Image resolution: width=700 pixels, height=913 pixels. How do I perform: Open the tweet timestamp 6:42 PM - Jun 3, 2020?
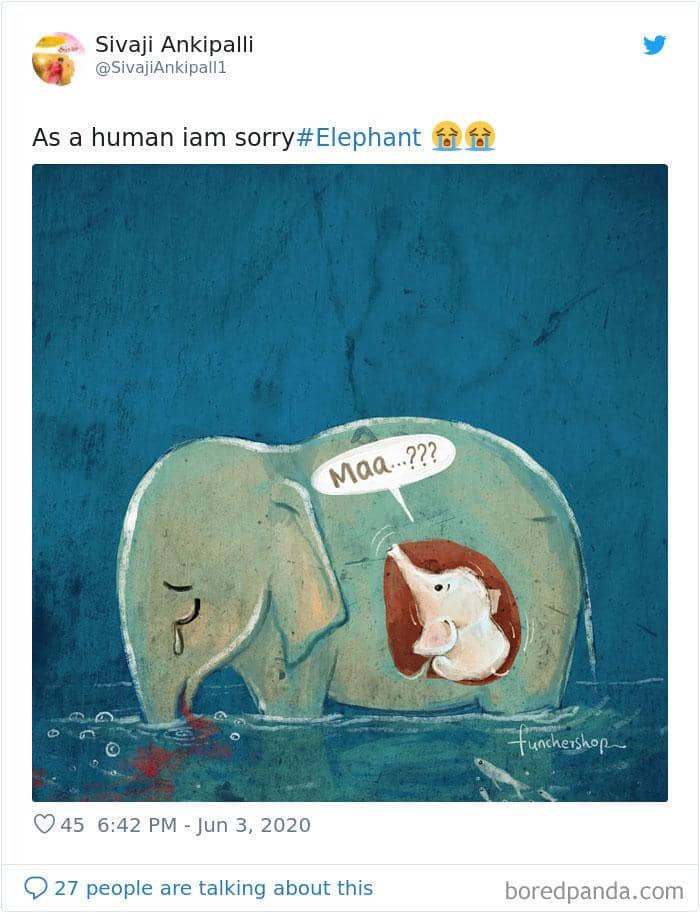[x=204, y=825]
